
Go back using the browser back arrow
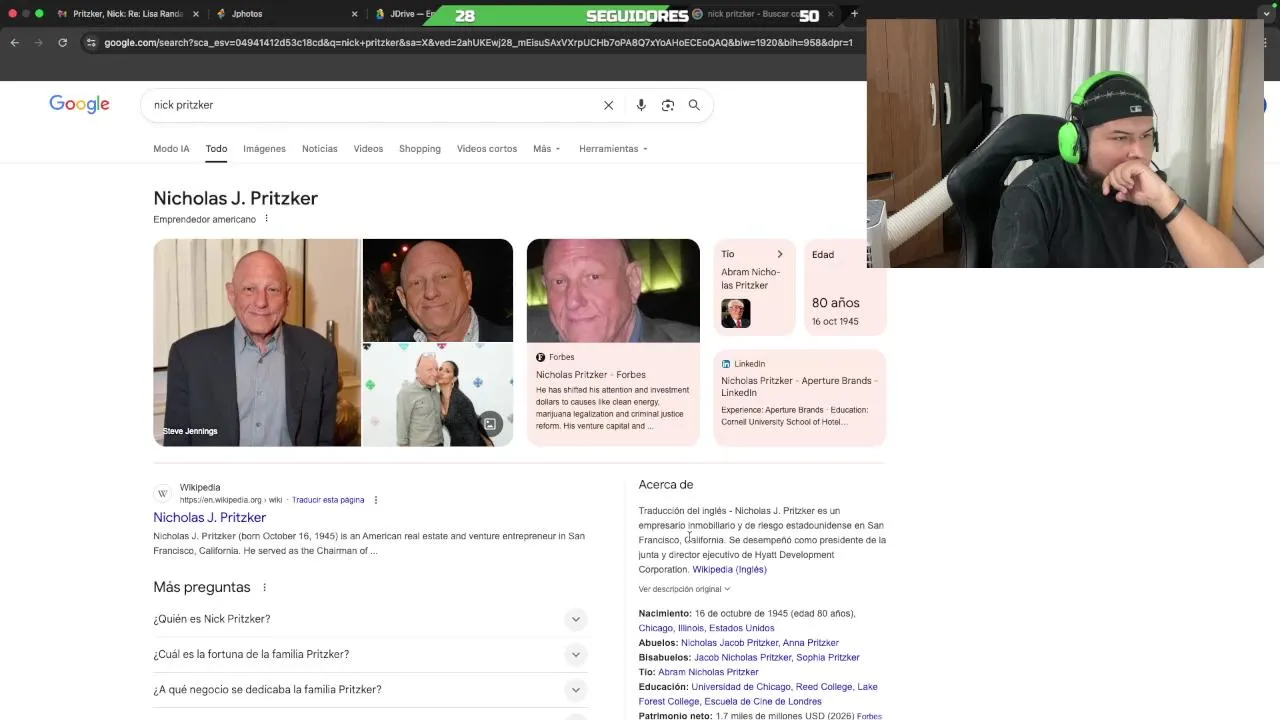pyautogui.click(x=14, y=43)
